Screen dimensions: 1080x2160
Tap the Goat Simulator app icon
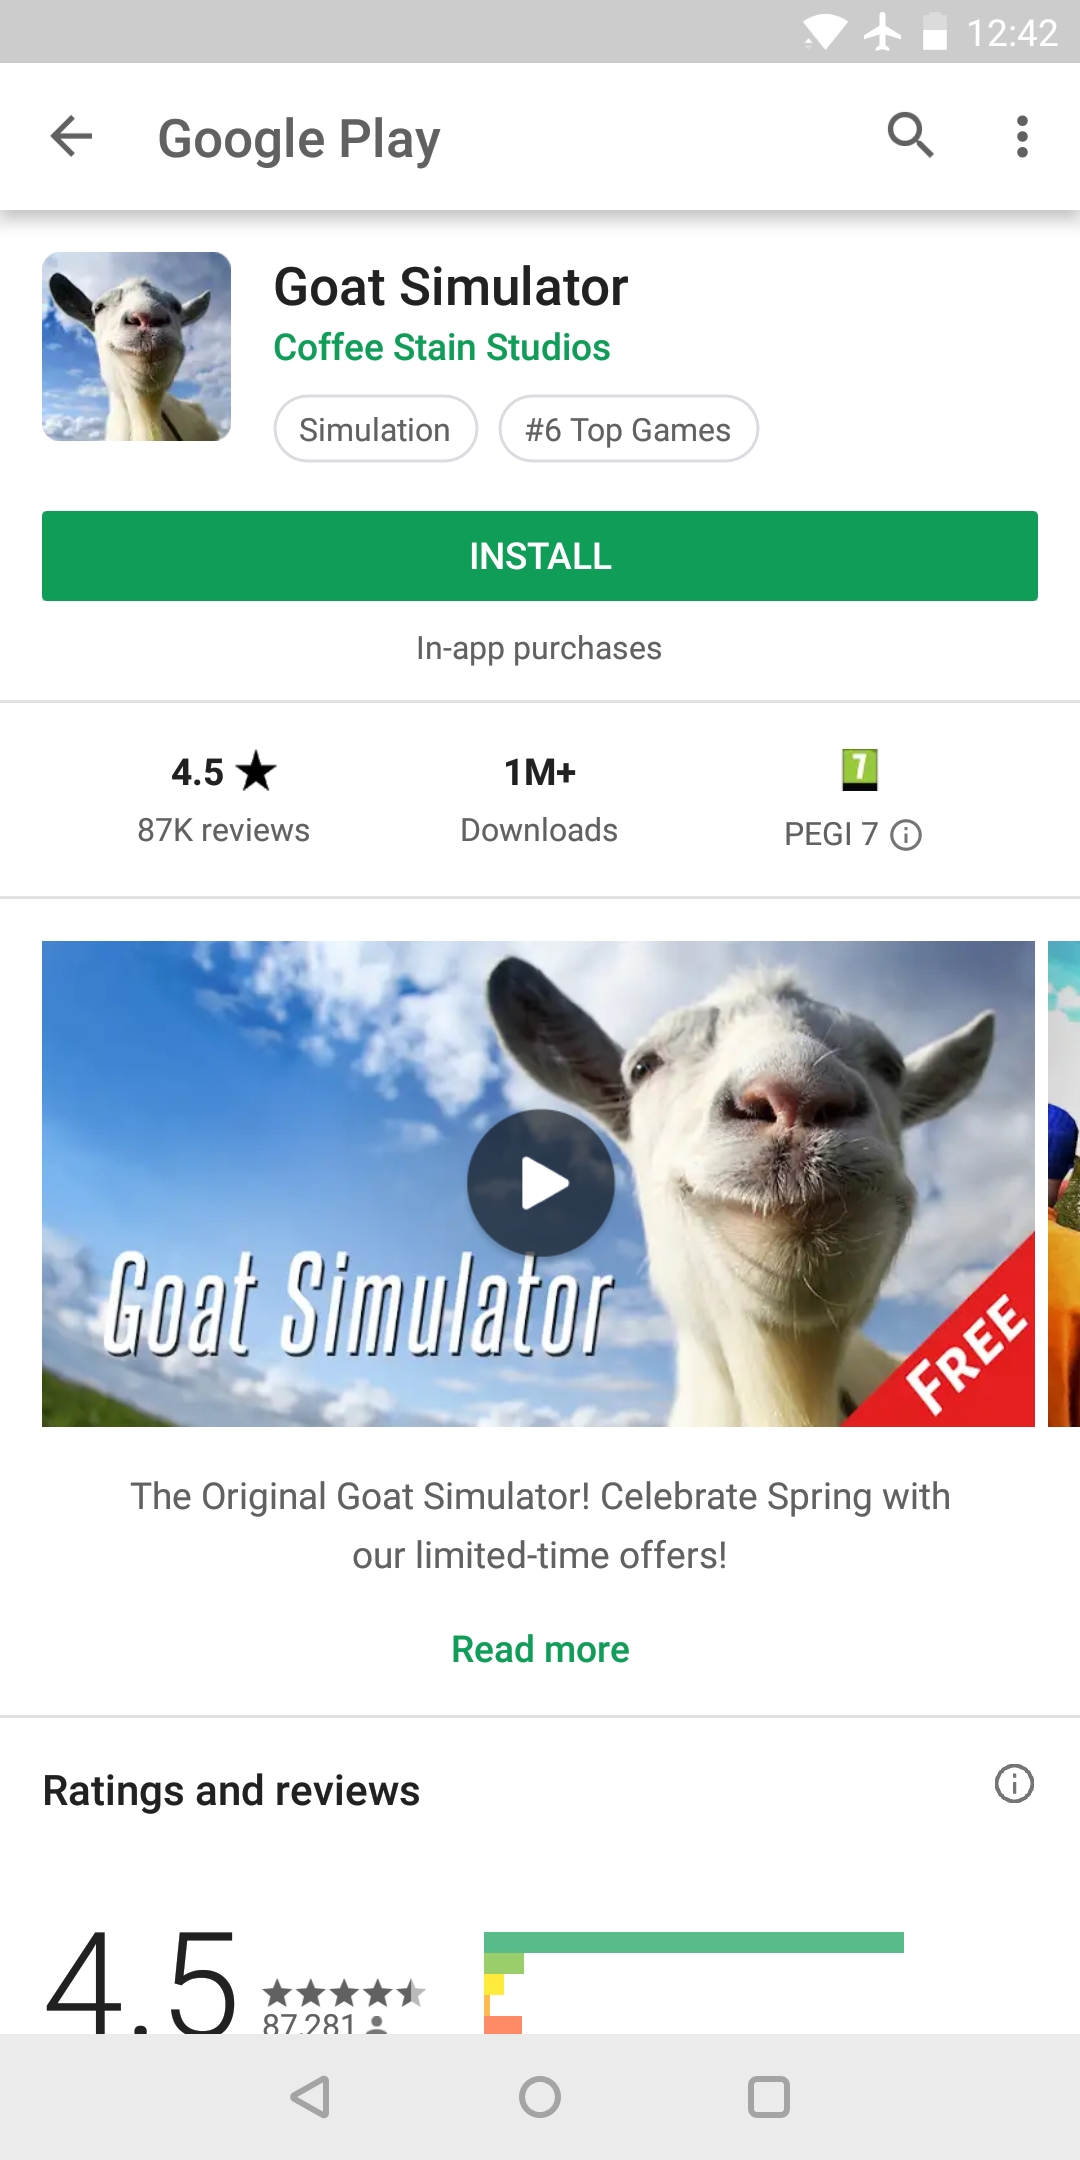click(x=136, y=346)
